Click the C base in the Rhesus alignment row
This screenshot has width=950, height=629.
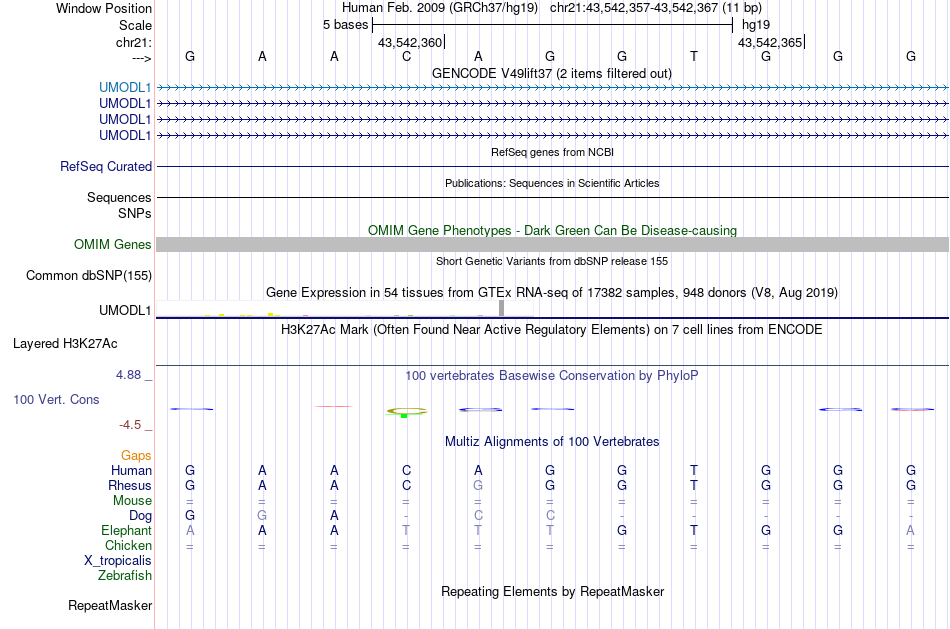click(x=407, y=485)
